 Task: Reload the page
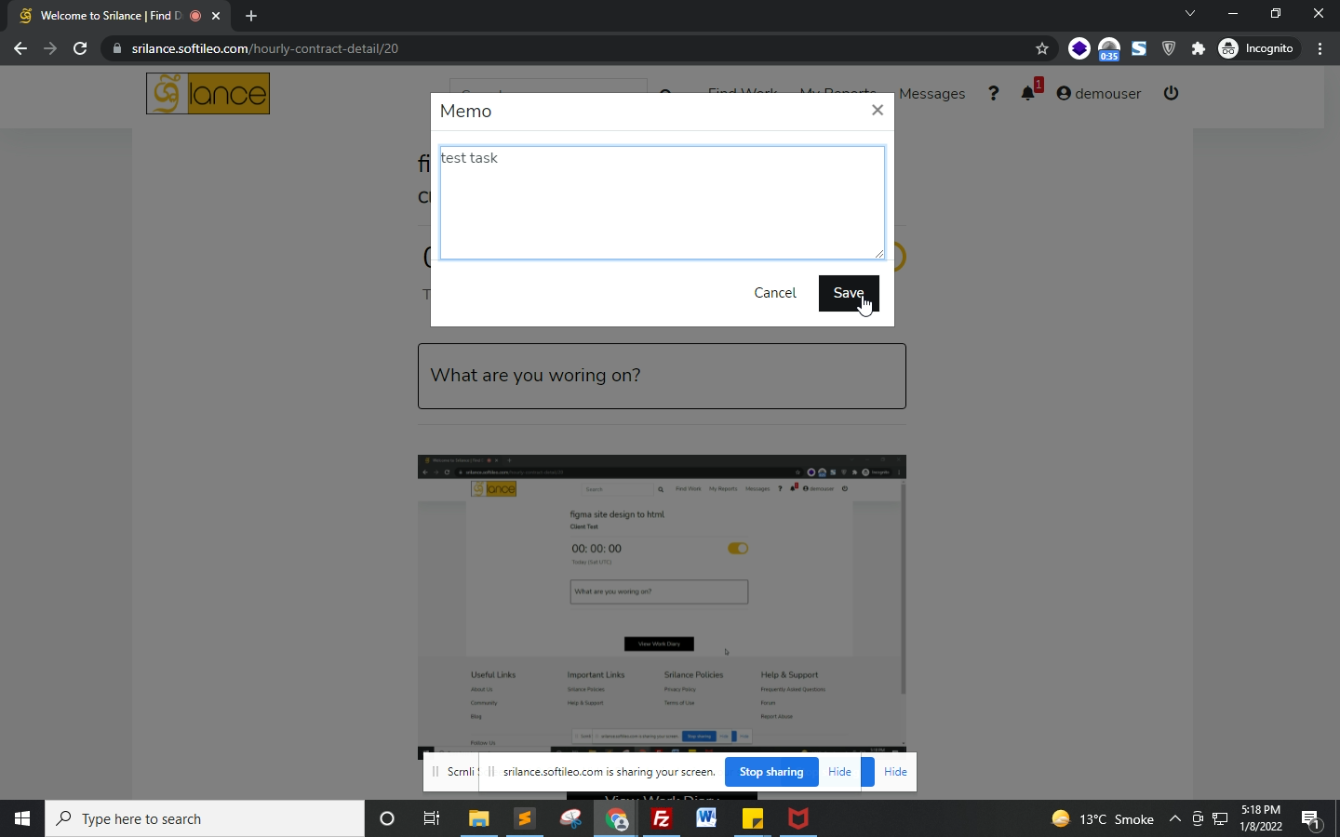point(80,48)
